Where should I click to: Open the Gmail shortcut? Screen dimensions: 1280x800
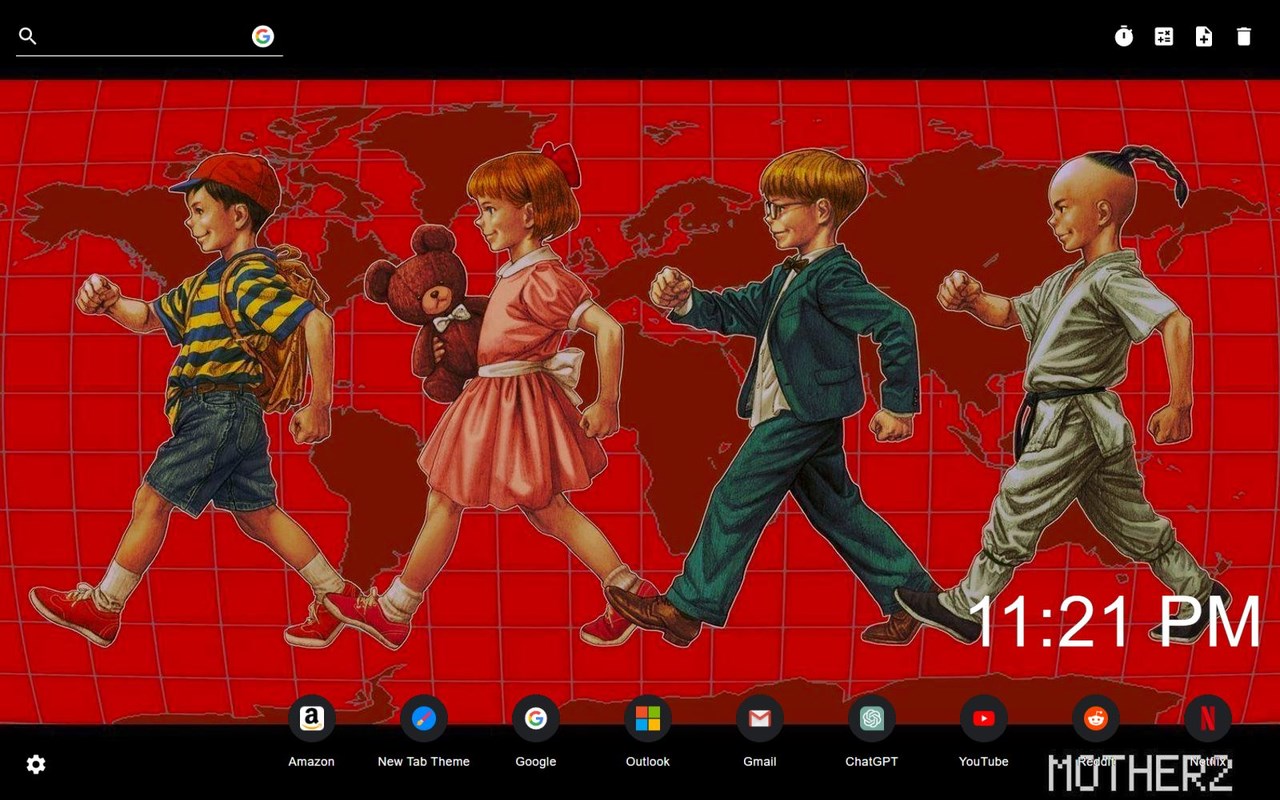point(760,719)
